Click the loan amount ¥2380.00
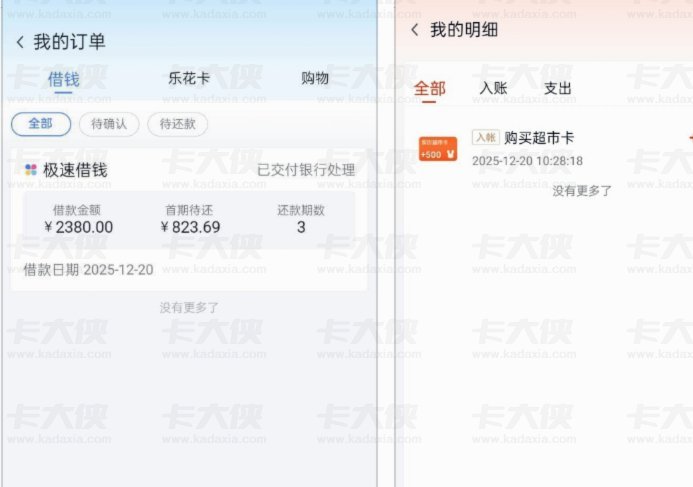Viewport: 693px width, 487px height. coord(79,227)
